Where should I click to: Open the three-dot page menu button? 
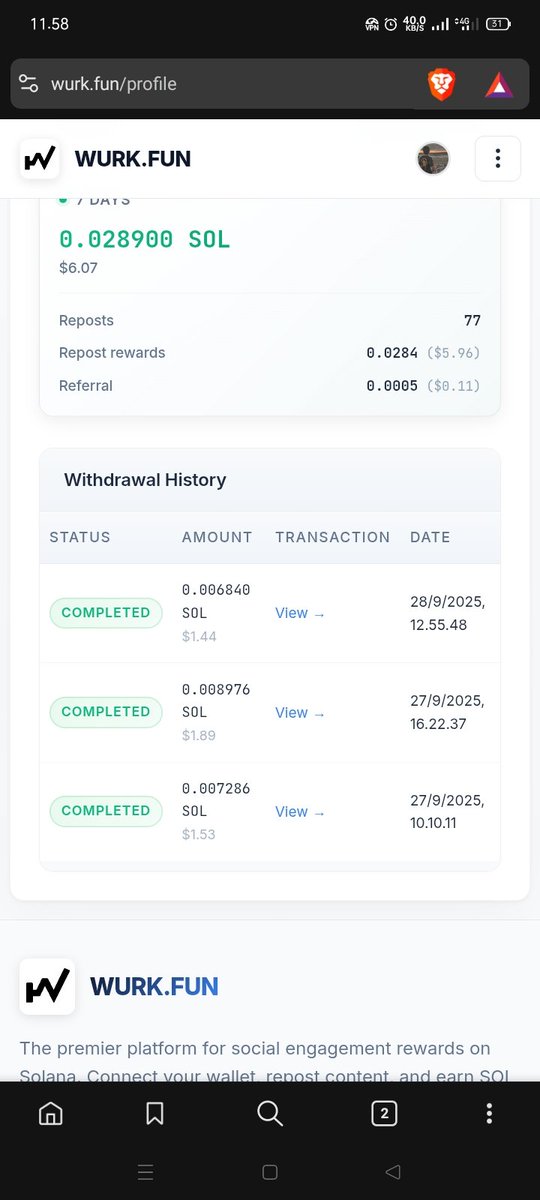(497, 158)
